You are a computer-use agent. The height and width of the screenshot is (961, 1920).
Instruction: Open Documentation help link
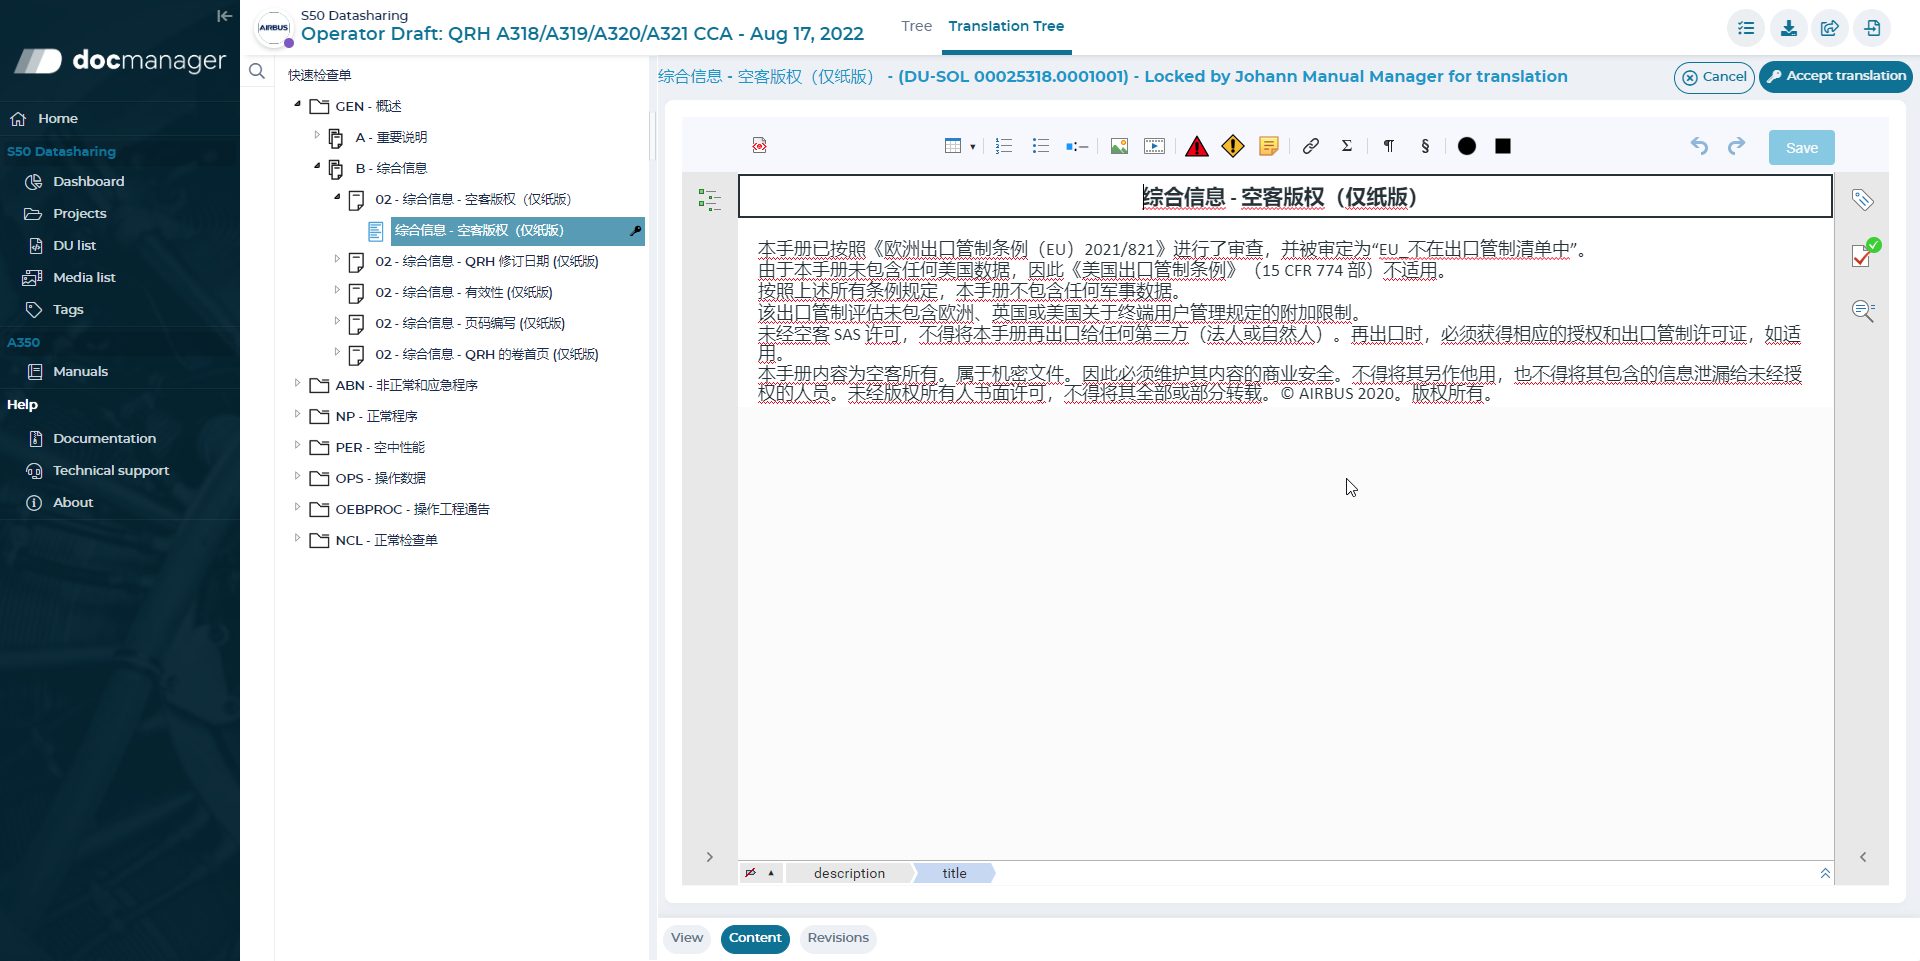click(104, 438)
